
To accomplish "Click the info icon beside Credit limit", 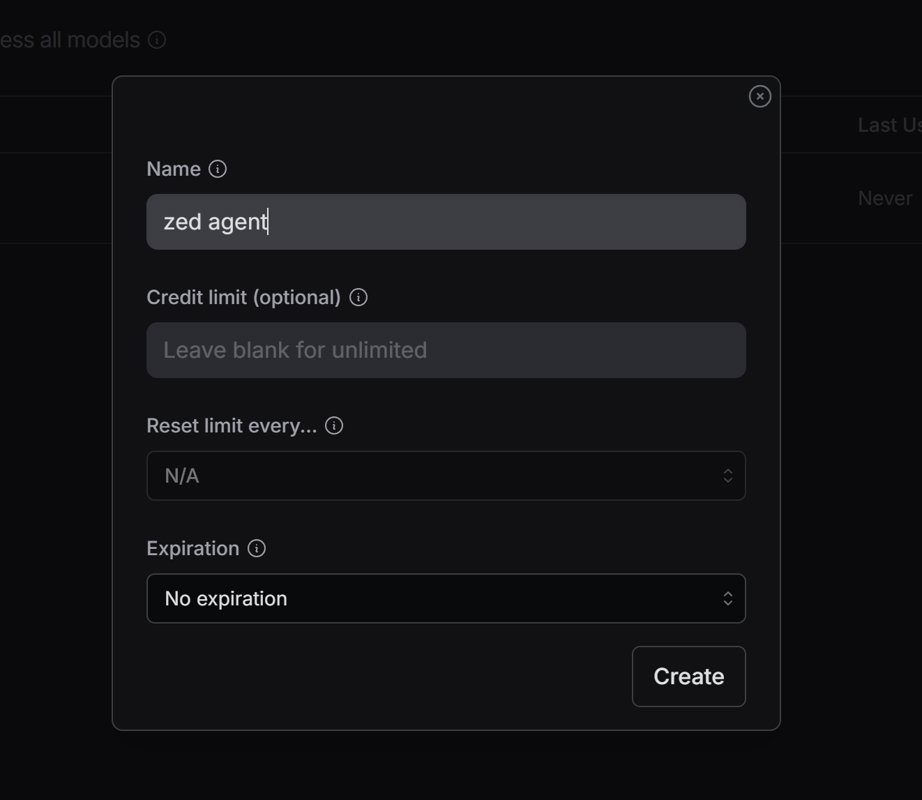I will point(358,297).
